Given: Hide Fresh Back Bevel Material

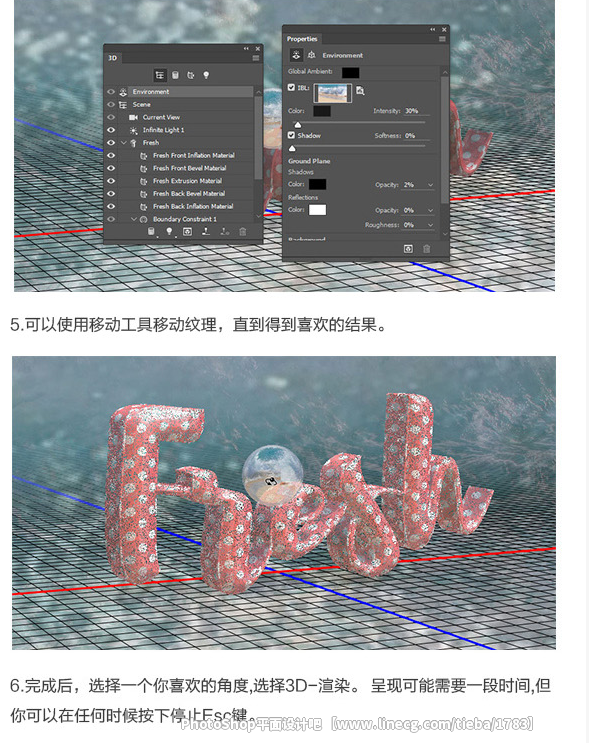Looking at the screenshot, I should coord(111,194).
